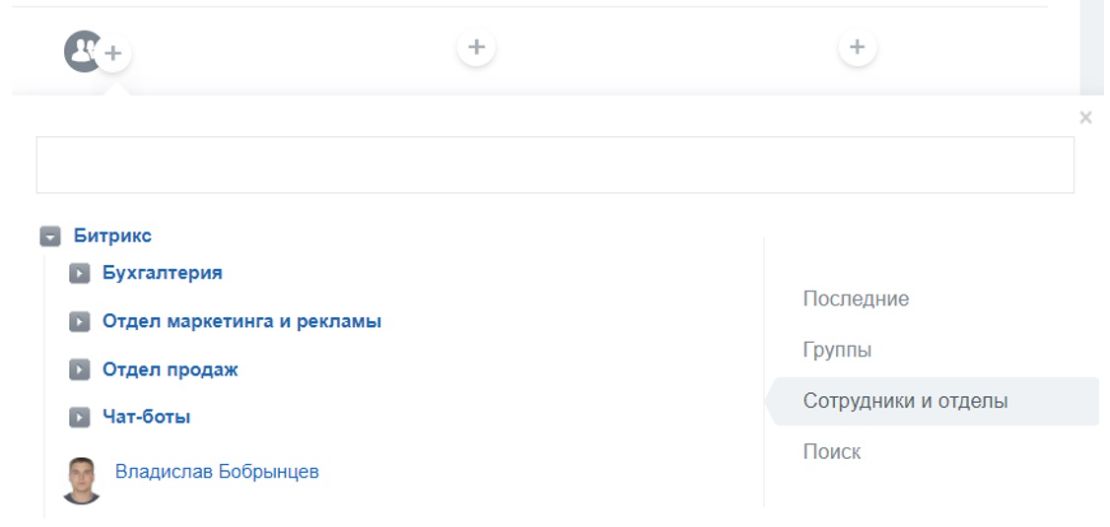Choose employee Владислав Бобрынцев name link
Viewport: 1110px width, 527px height.
217,471
